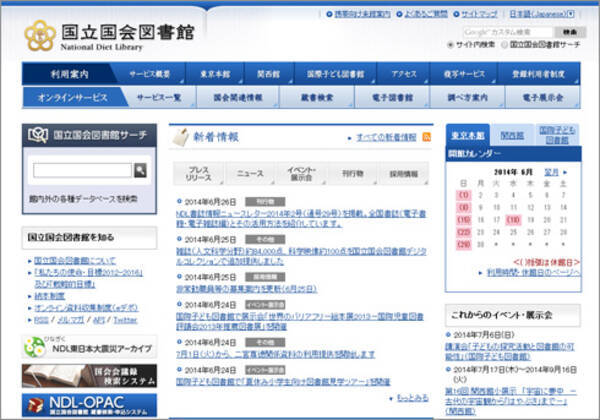
Task: Go to next month (翌月) in calendar
Action: pyautogui.click(x=551, y=171)
